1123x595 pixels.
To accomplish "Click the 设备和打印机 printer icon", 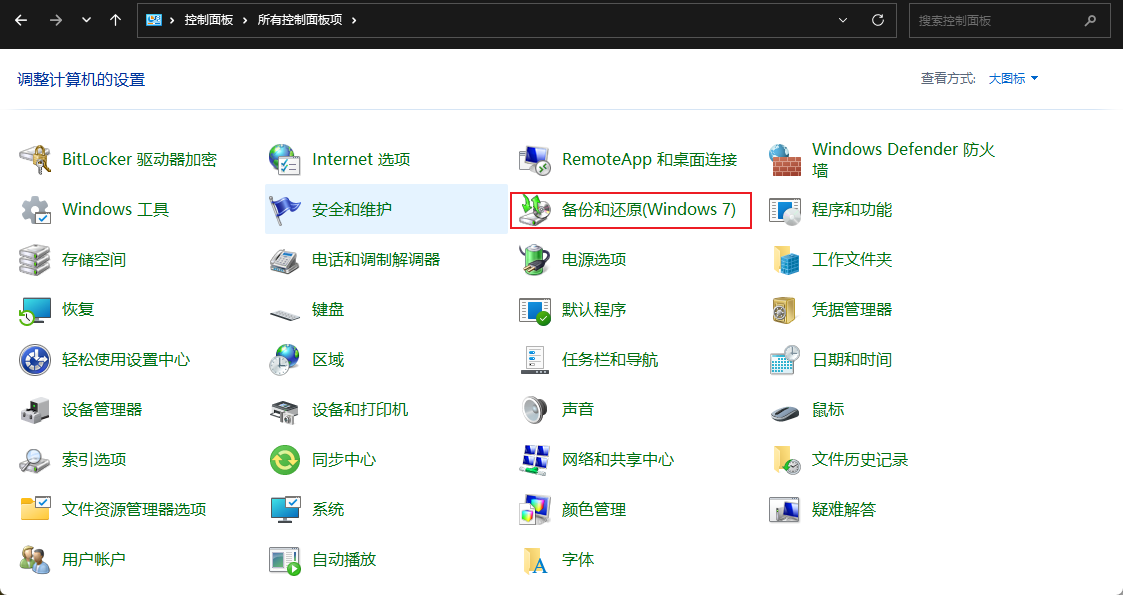I will point(285,410).
